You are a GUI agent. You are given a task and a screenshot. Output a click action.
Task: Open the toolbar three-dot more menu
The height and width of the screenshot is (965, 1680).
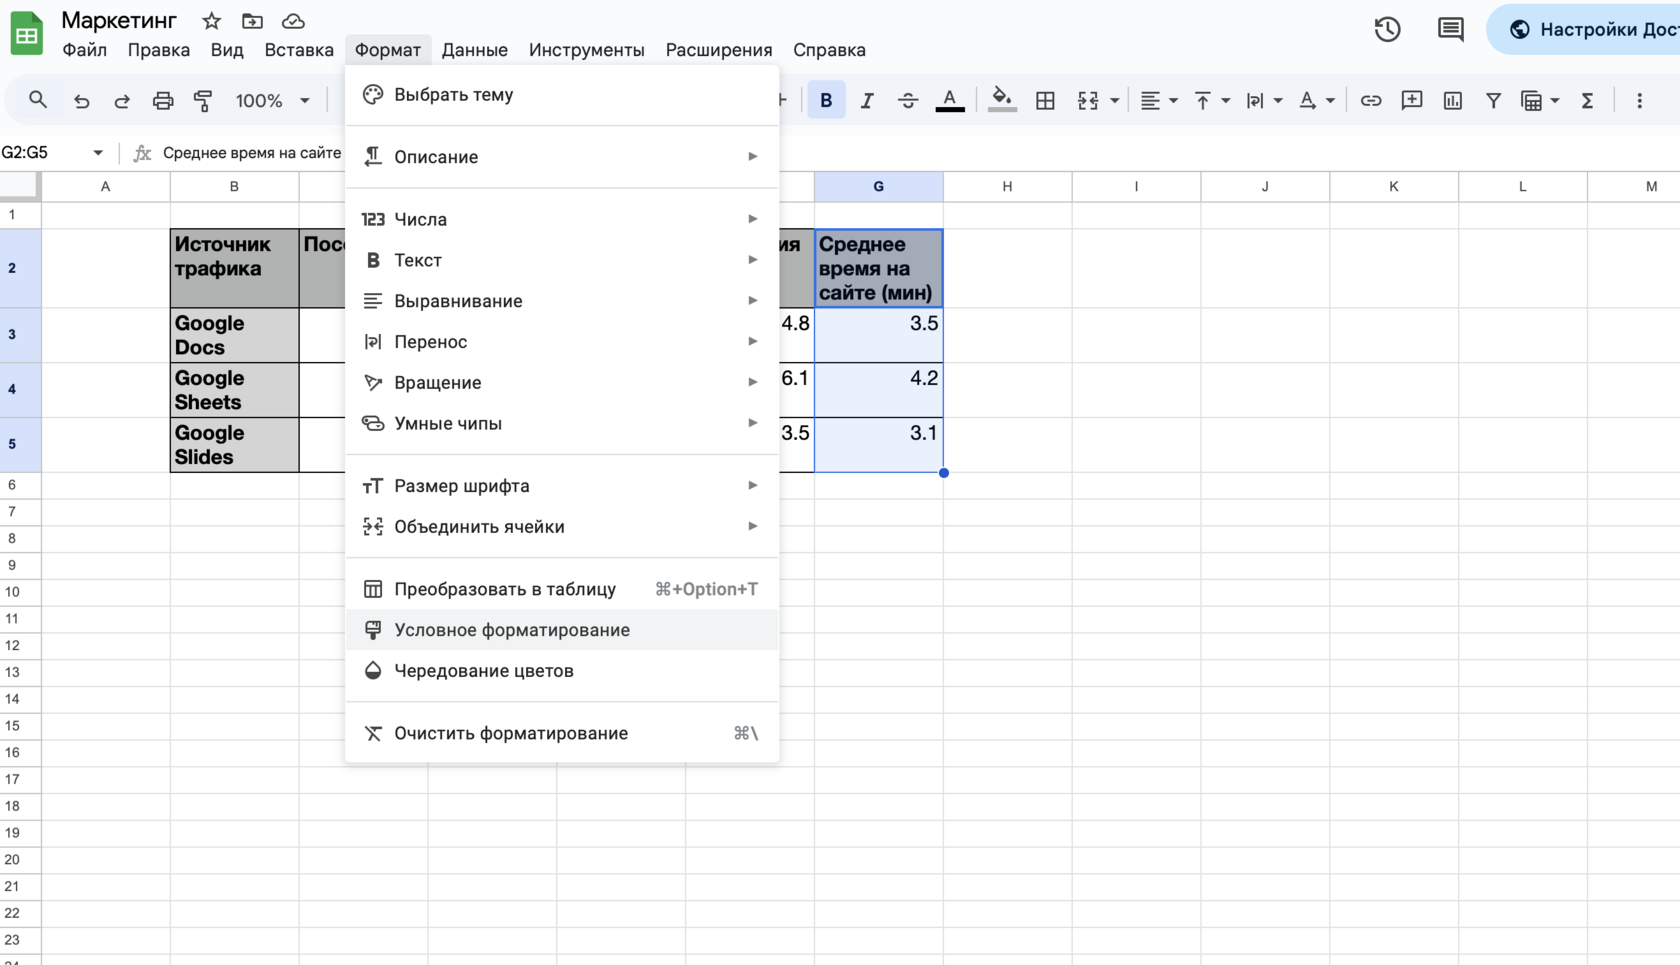1639,100
